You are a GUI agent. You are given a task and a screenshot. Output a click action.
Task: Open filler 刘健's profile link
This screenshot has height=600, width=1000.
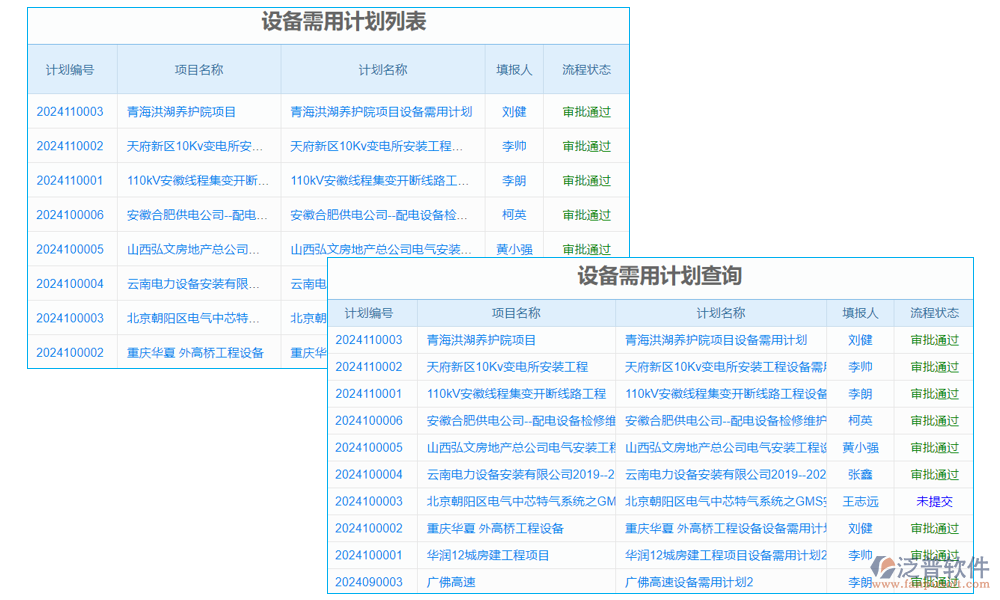[859, 340]
